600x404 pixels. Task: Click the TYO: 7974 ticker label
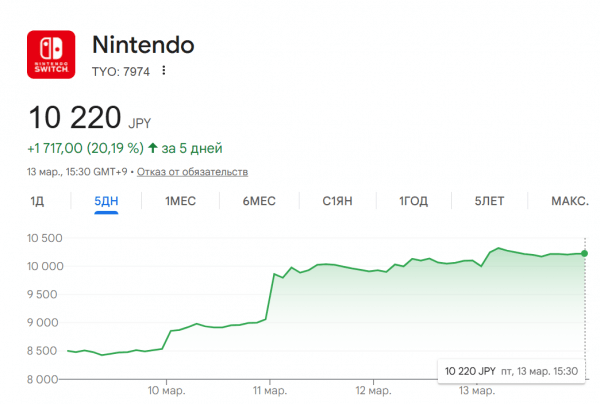pos(120,71)
